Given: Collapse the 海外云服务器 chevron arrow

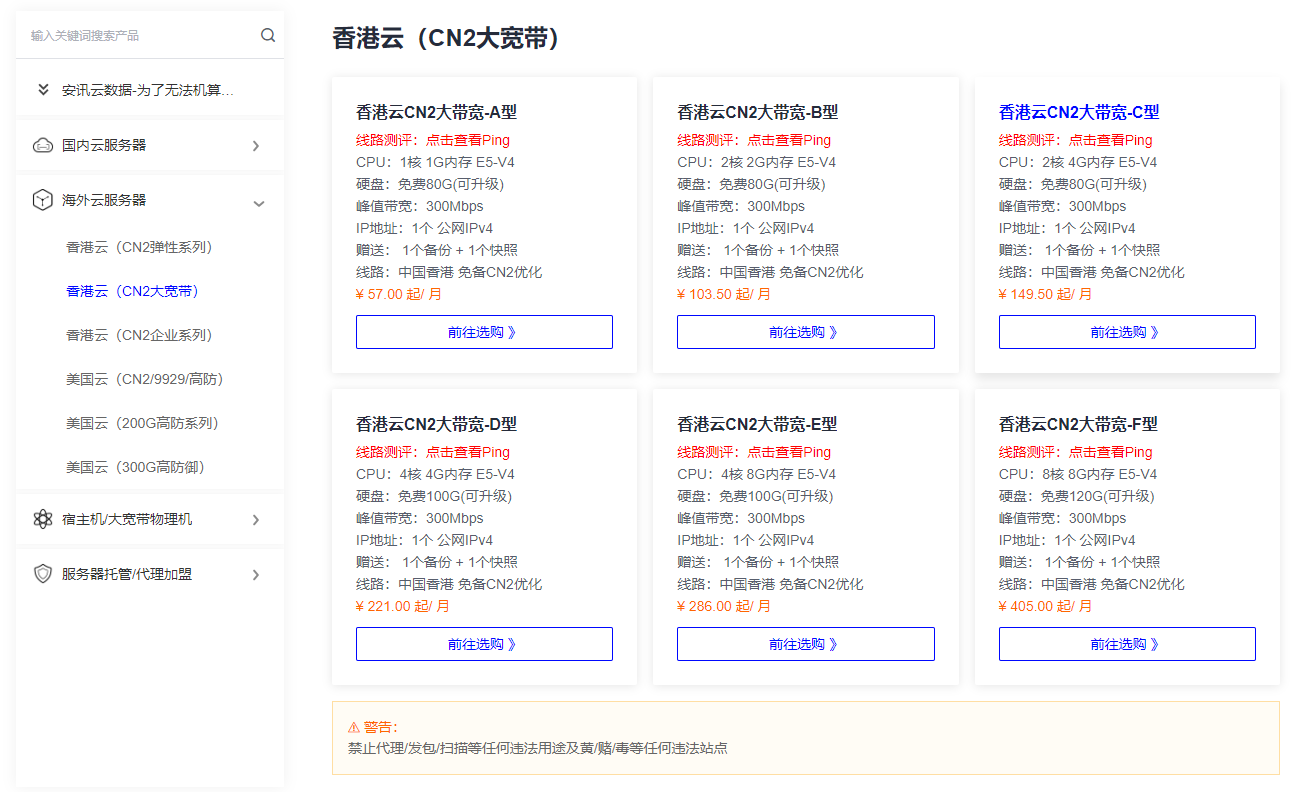Looking at the screenshot, I should (259, 203).
